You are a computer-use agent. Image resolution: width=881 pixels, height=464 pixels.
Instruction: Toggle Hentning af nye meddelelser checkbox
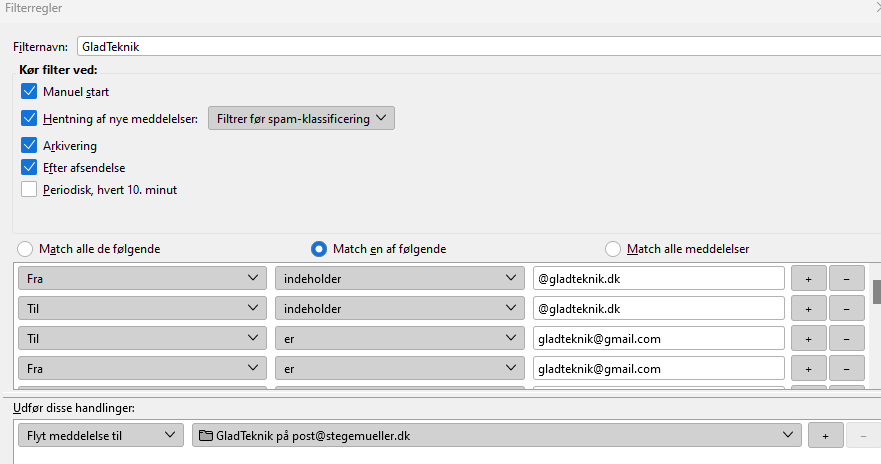[x=29, y=118]
